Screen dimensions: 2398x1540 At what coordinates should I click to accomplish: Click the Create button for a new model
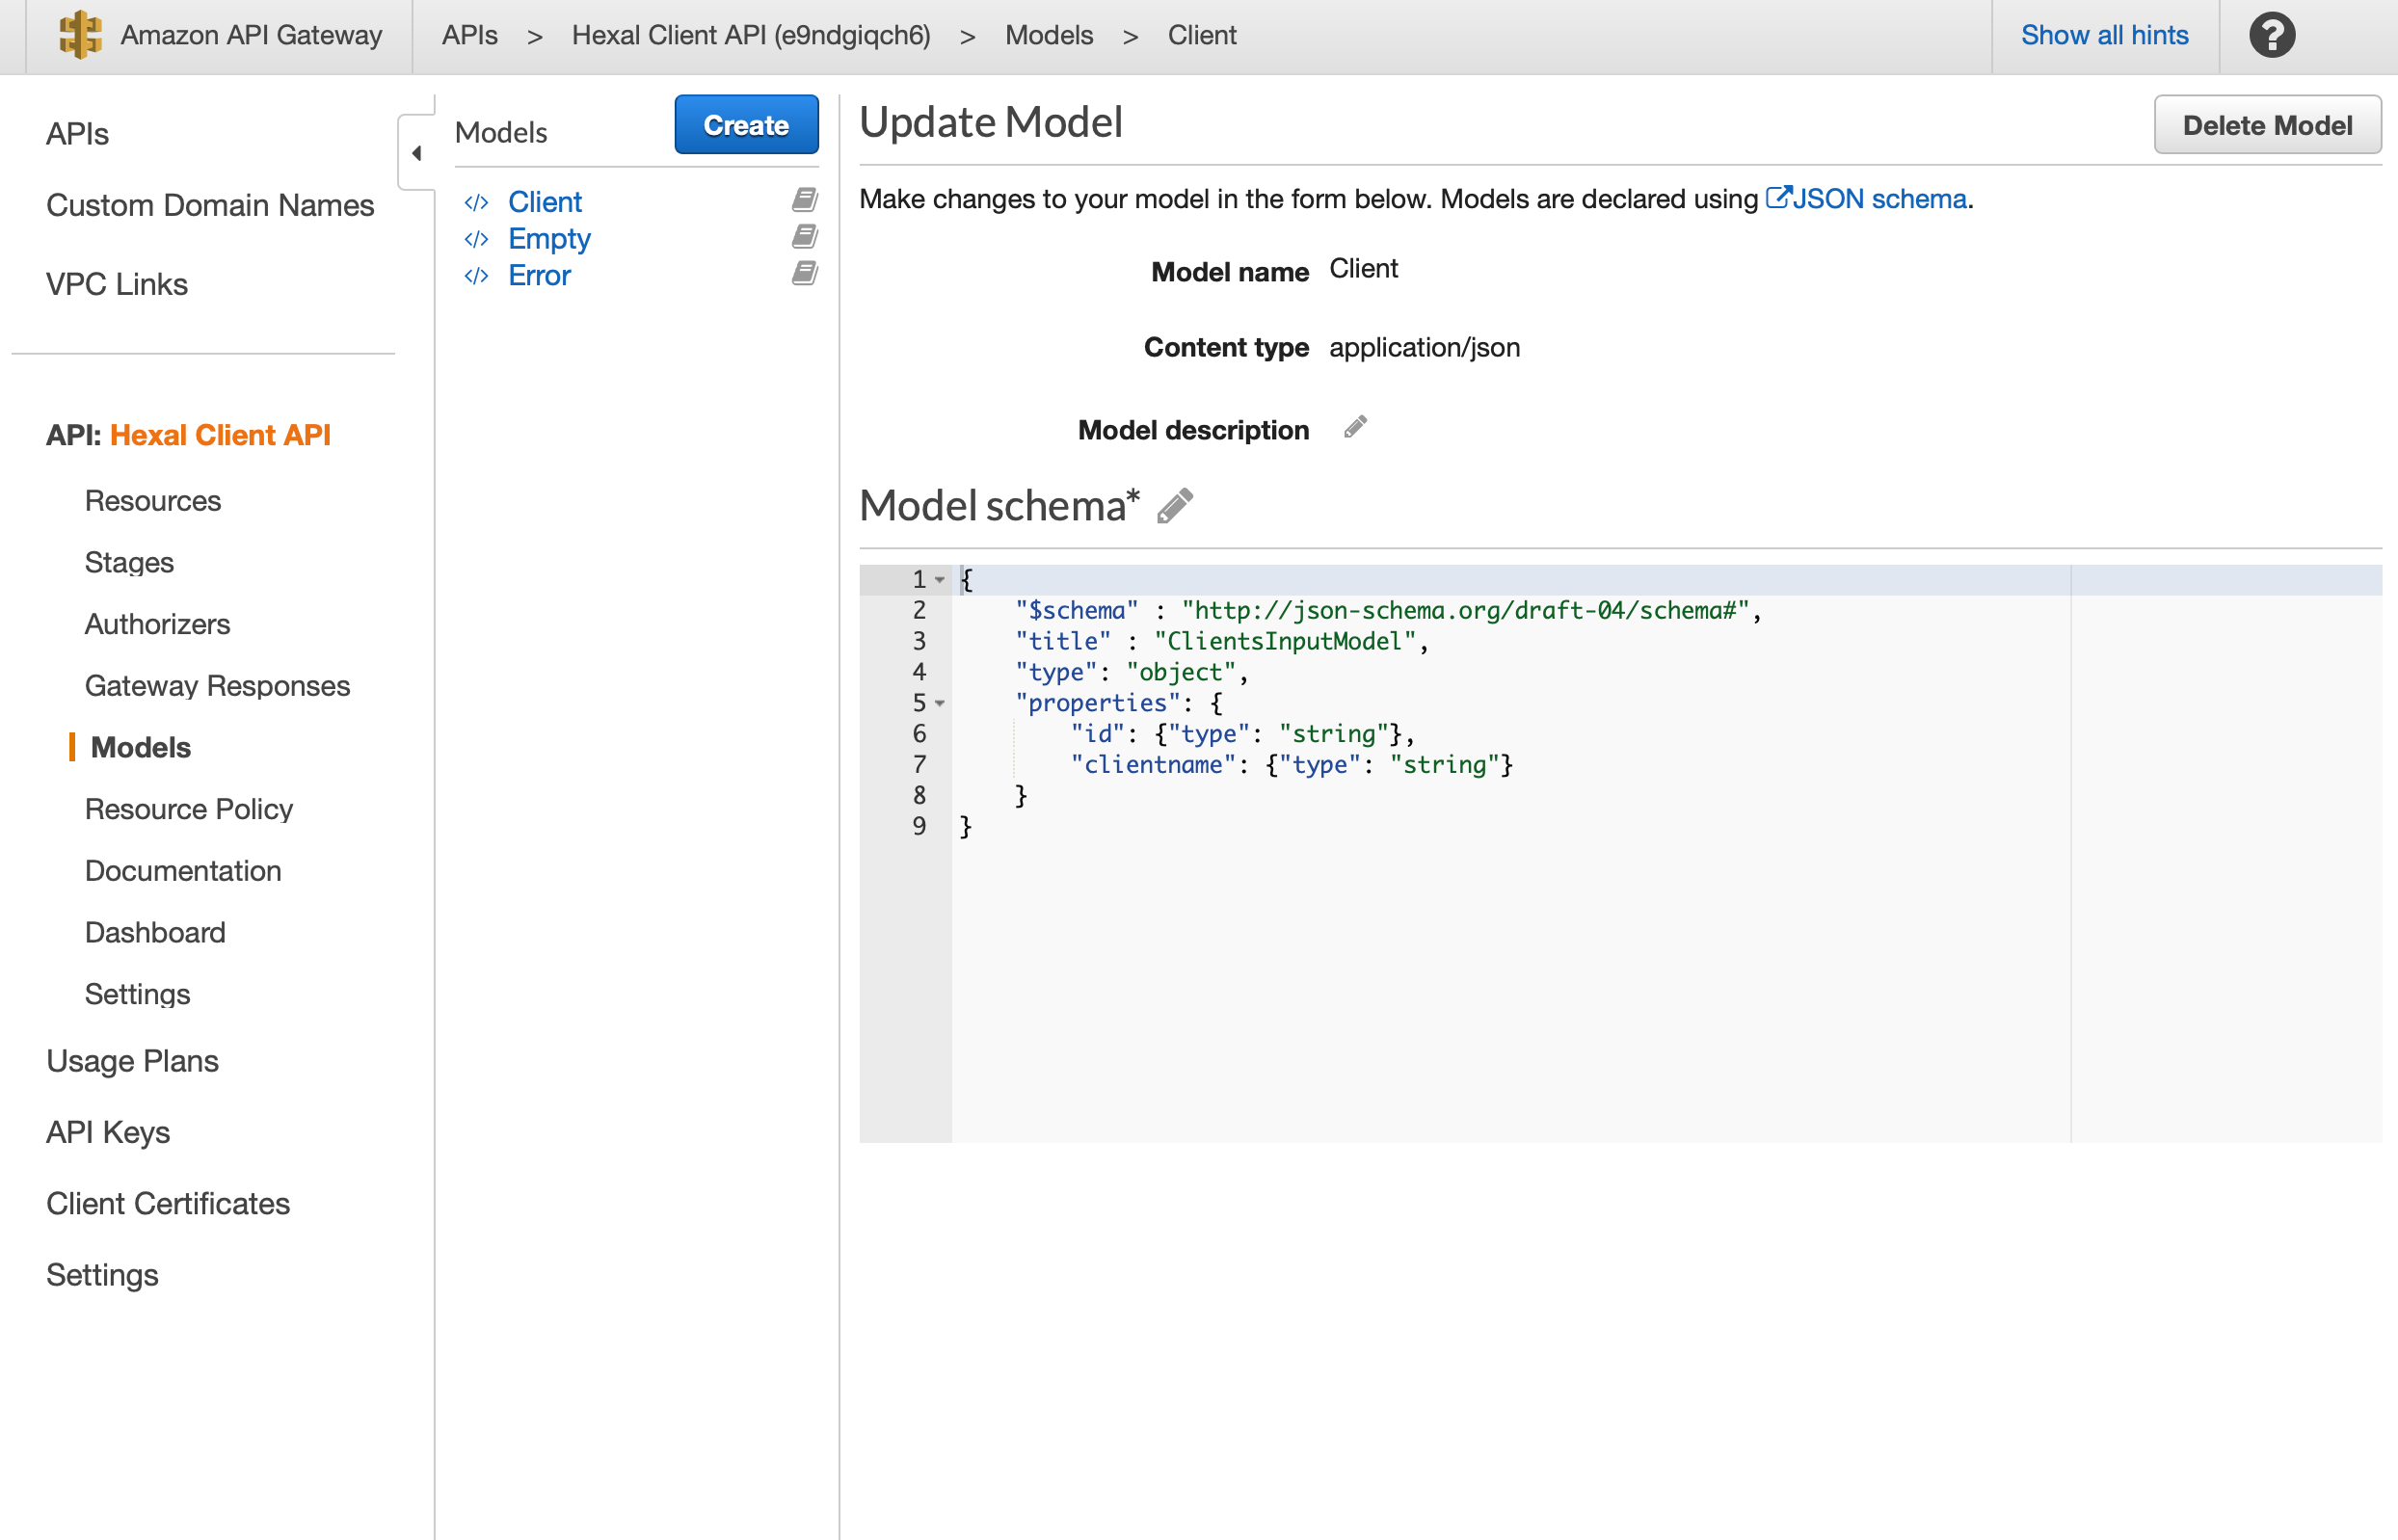pos(746,124)
